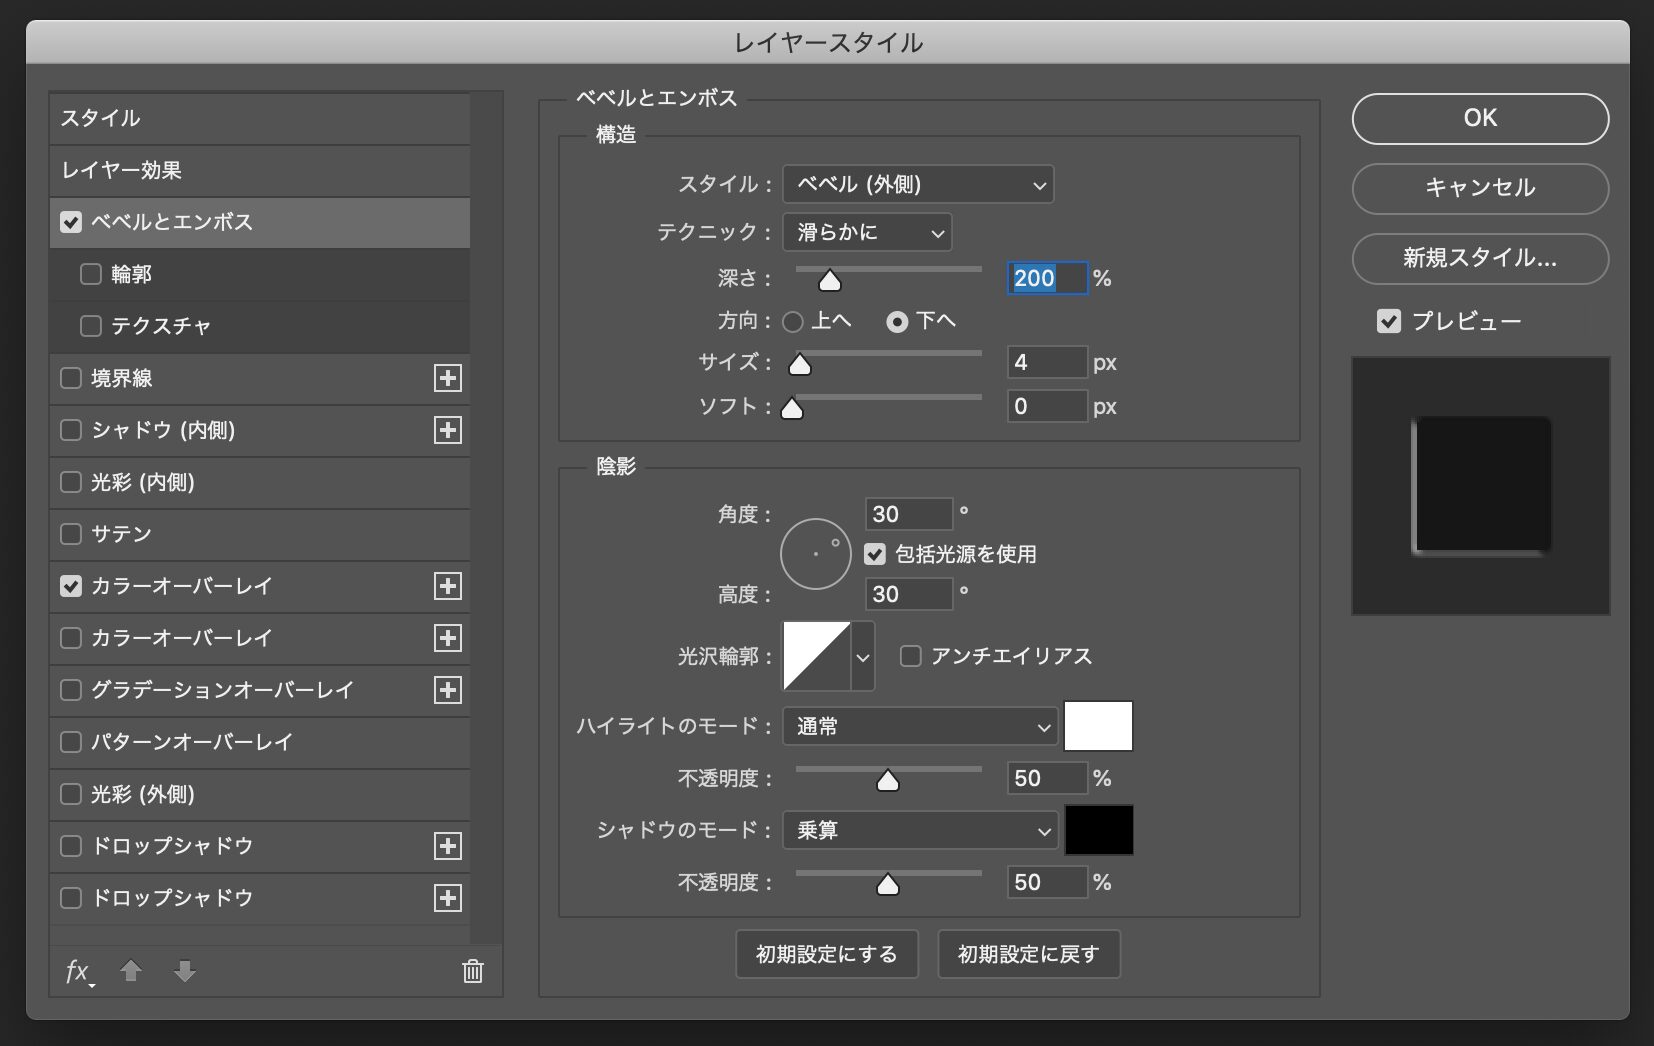Select the 下へ direction radio button

coord(897,322)
